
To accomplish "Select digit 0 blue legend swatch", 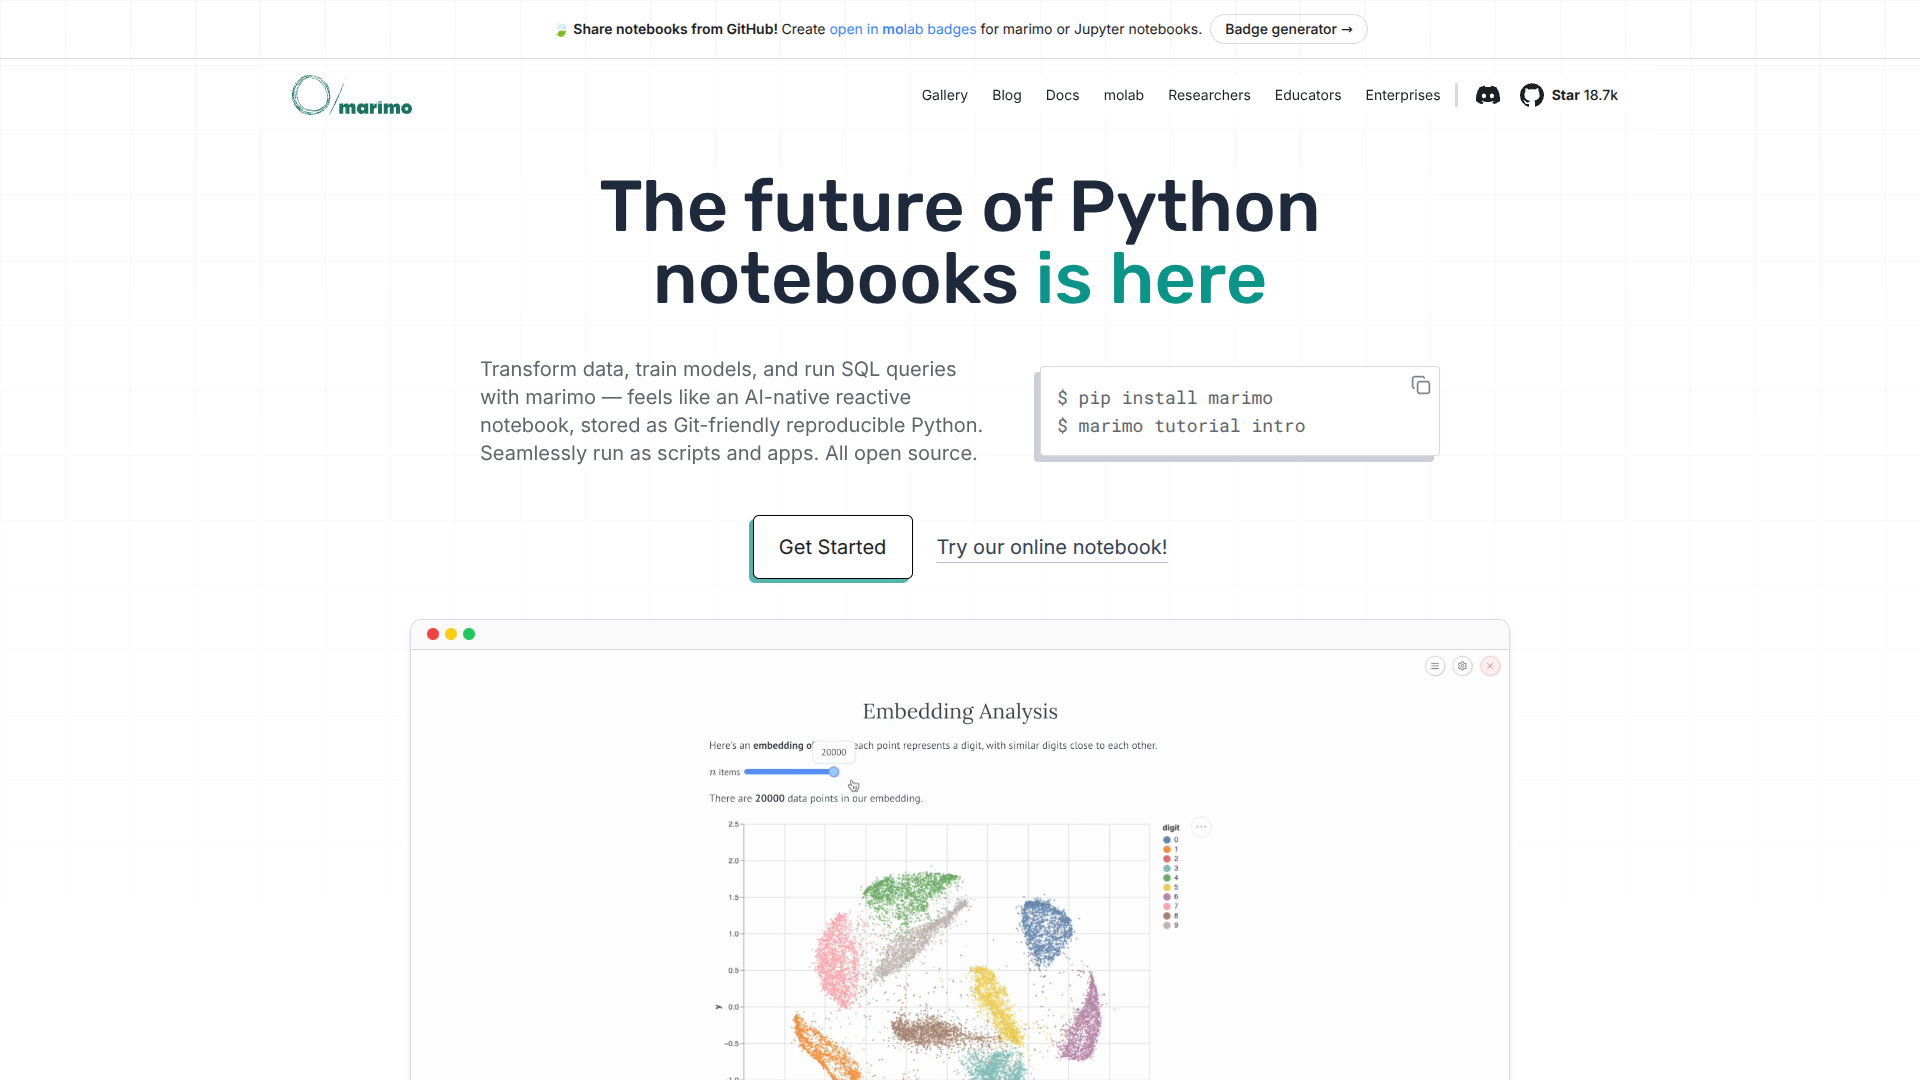I will click(1166, 840).
